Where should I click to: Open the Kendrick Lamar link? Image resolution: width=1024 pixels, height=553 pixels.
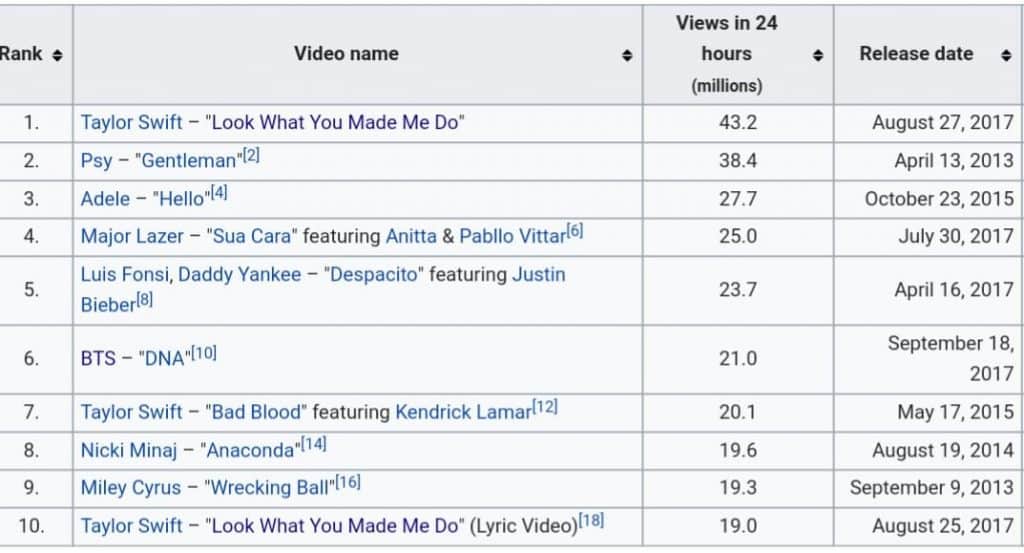coord(462,412)
